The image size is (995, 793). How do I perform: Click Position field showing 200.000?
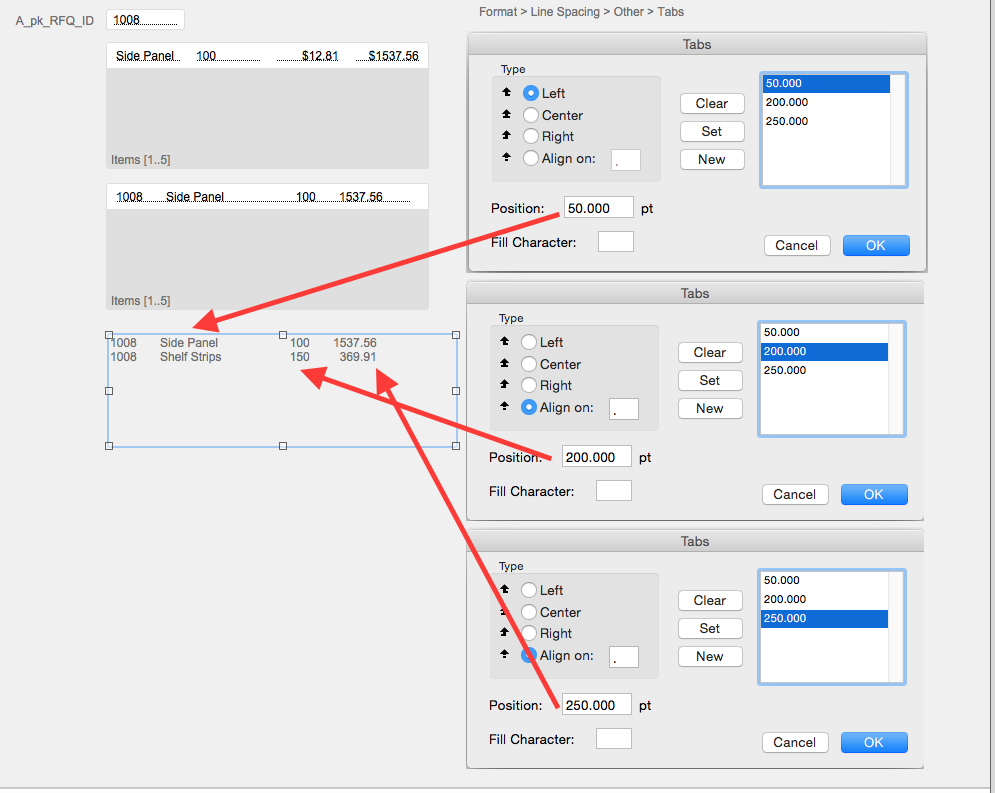[x=596, y=457]
